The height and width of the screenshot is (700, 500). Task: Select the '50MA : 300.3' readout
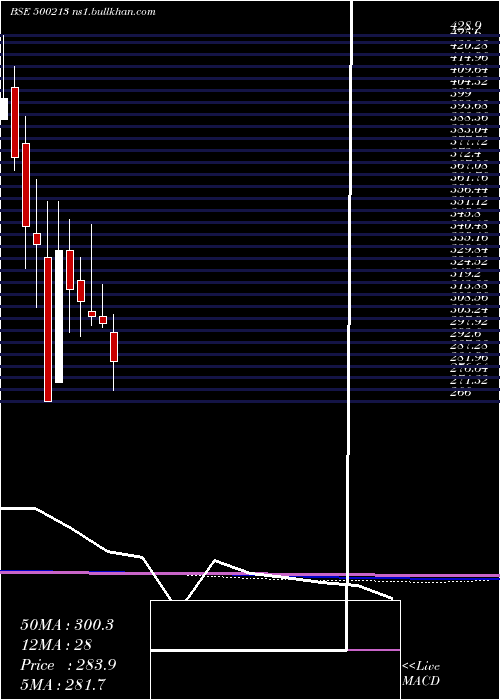[x=67, y=625]
